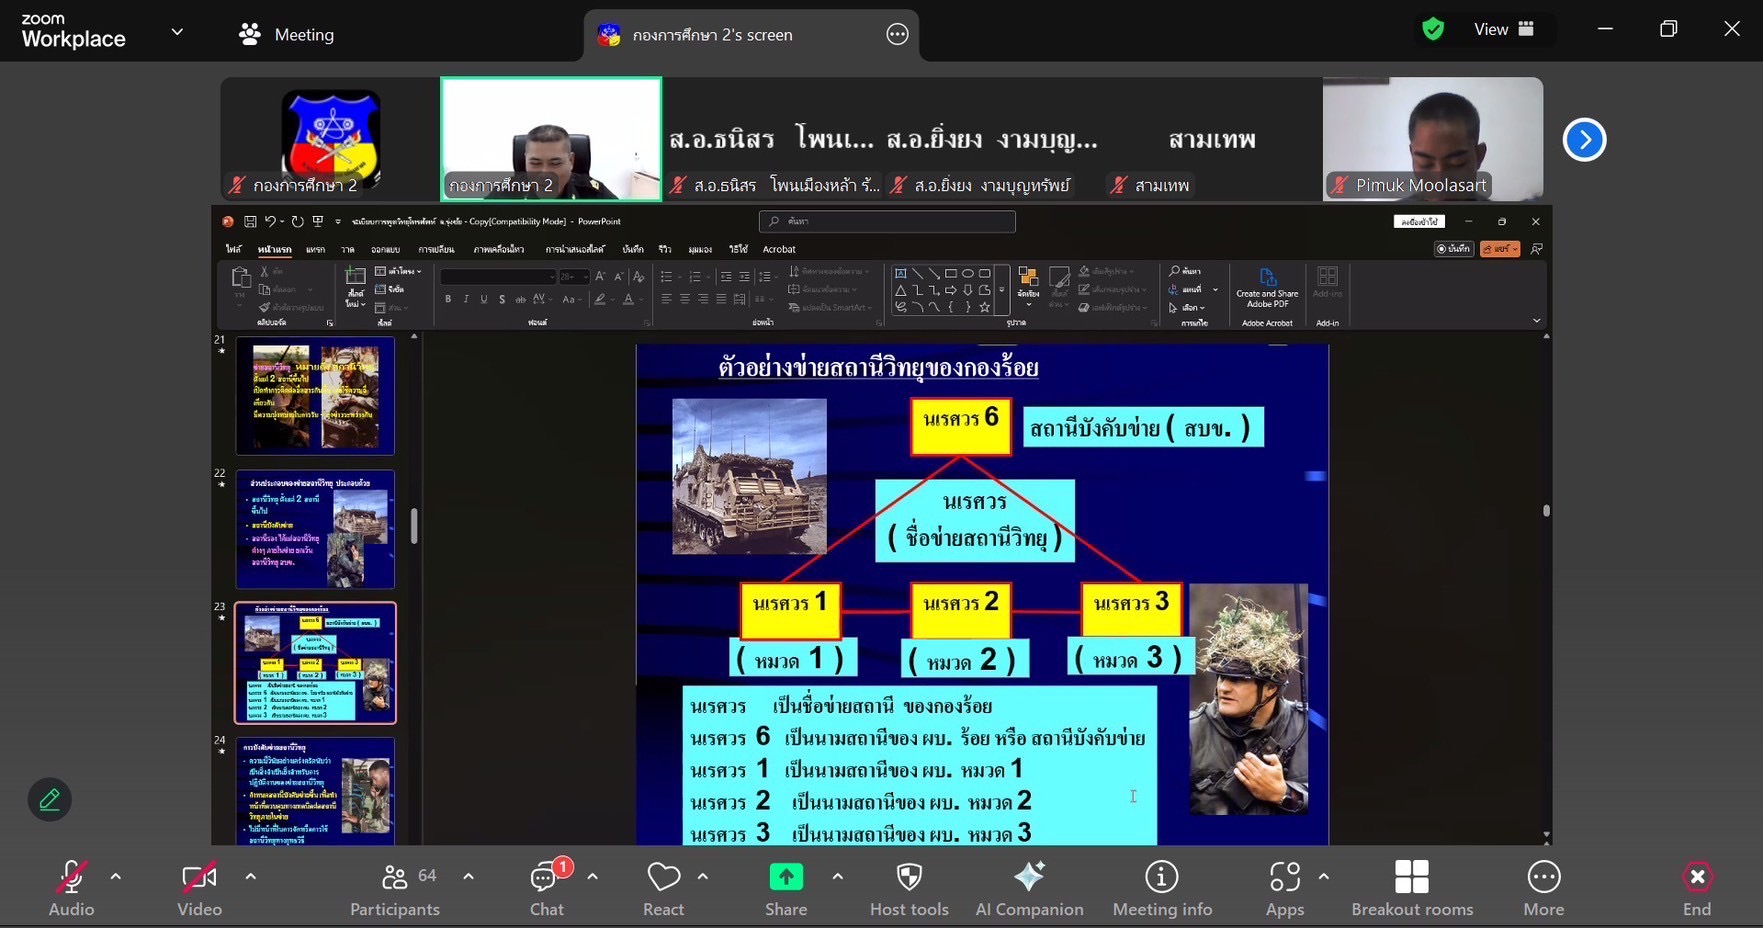Viewport: 1763px width, 928px height.
Task: Collapse the PowerPoint ribbon chevron
Action: [x=1536, y=321]
